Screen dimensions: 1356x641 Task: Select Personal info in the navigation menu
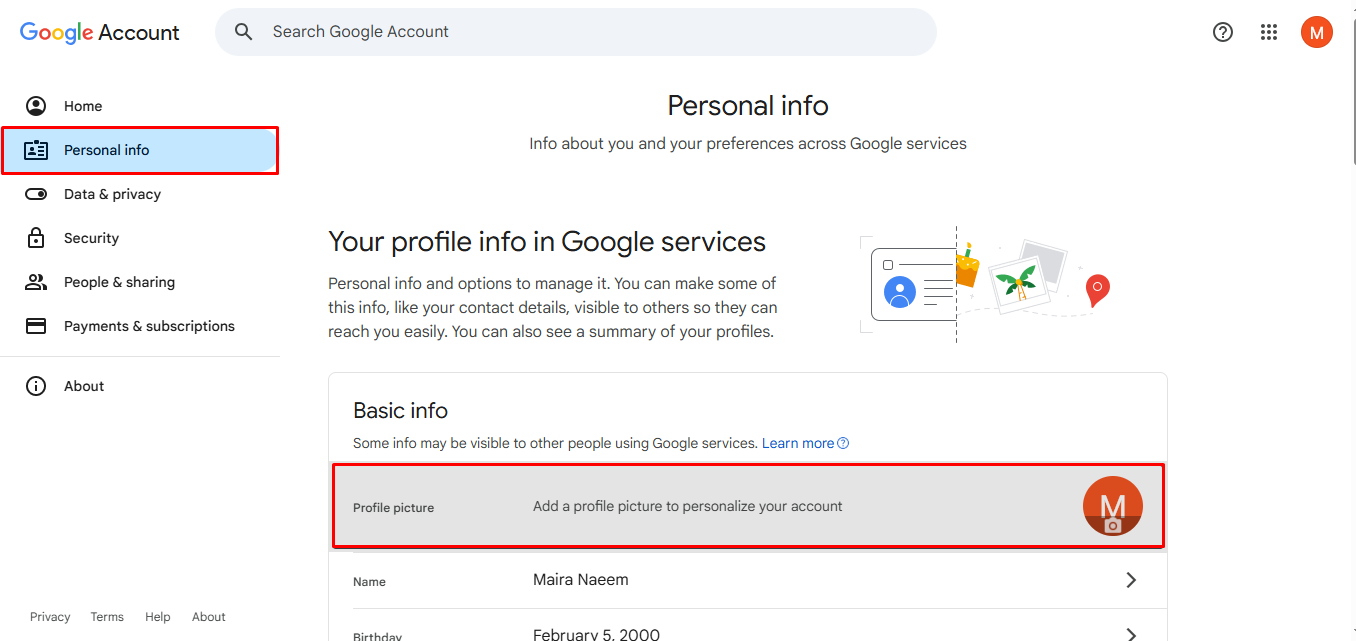pos(104,149)
